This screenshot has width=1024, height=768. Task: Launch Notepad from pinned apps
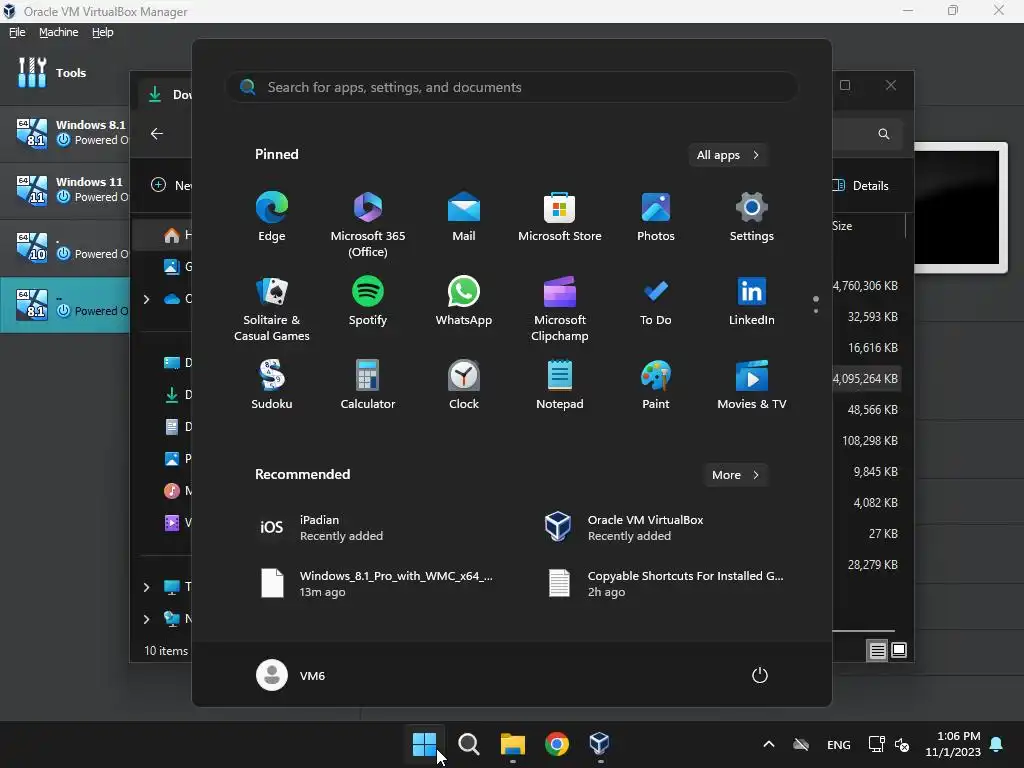point(560,385)
